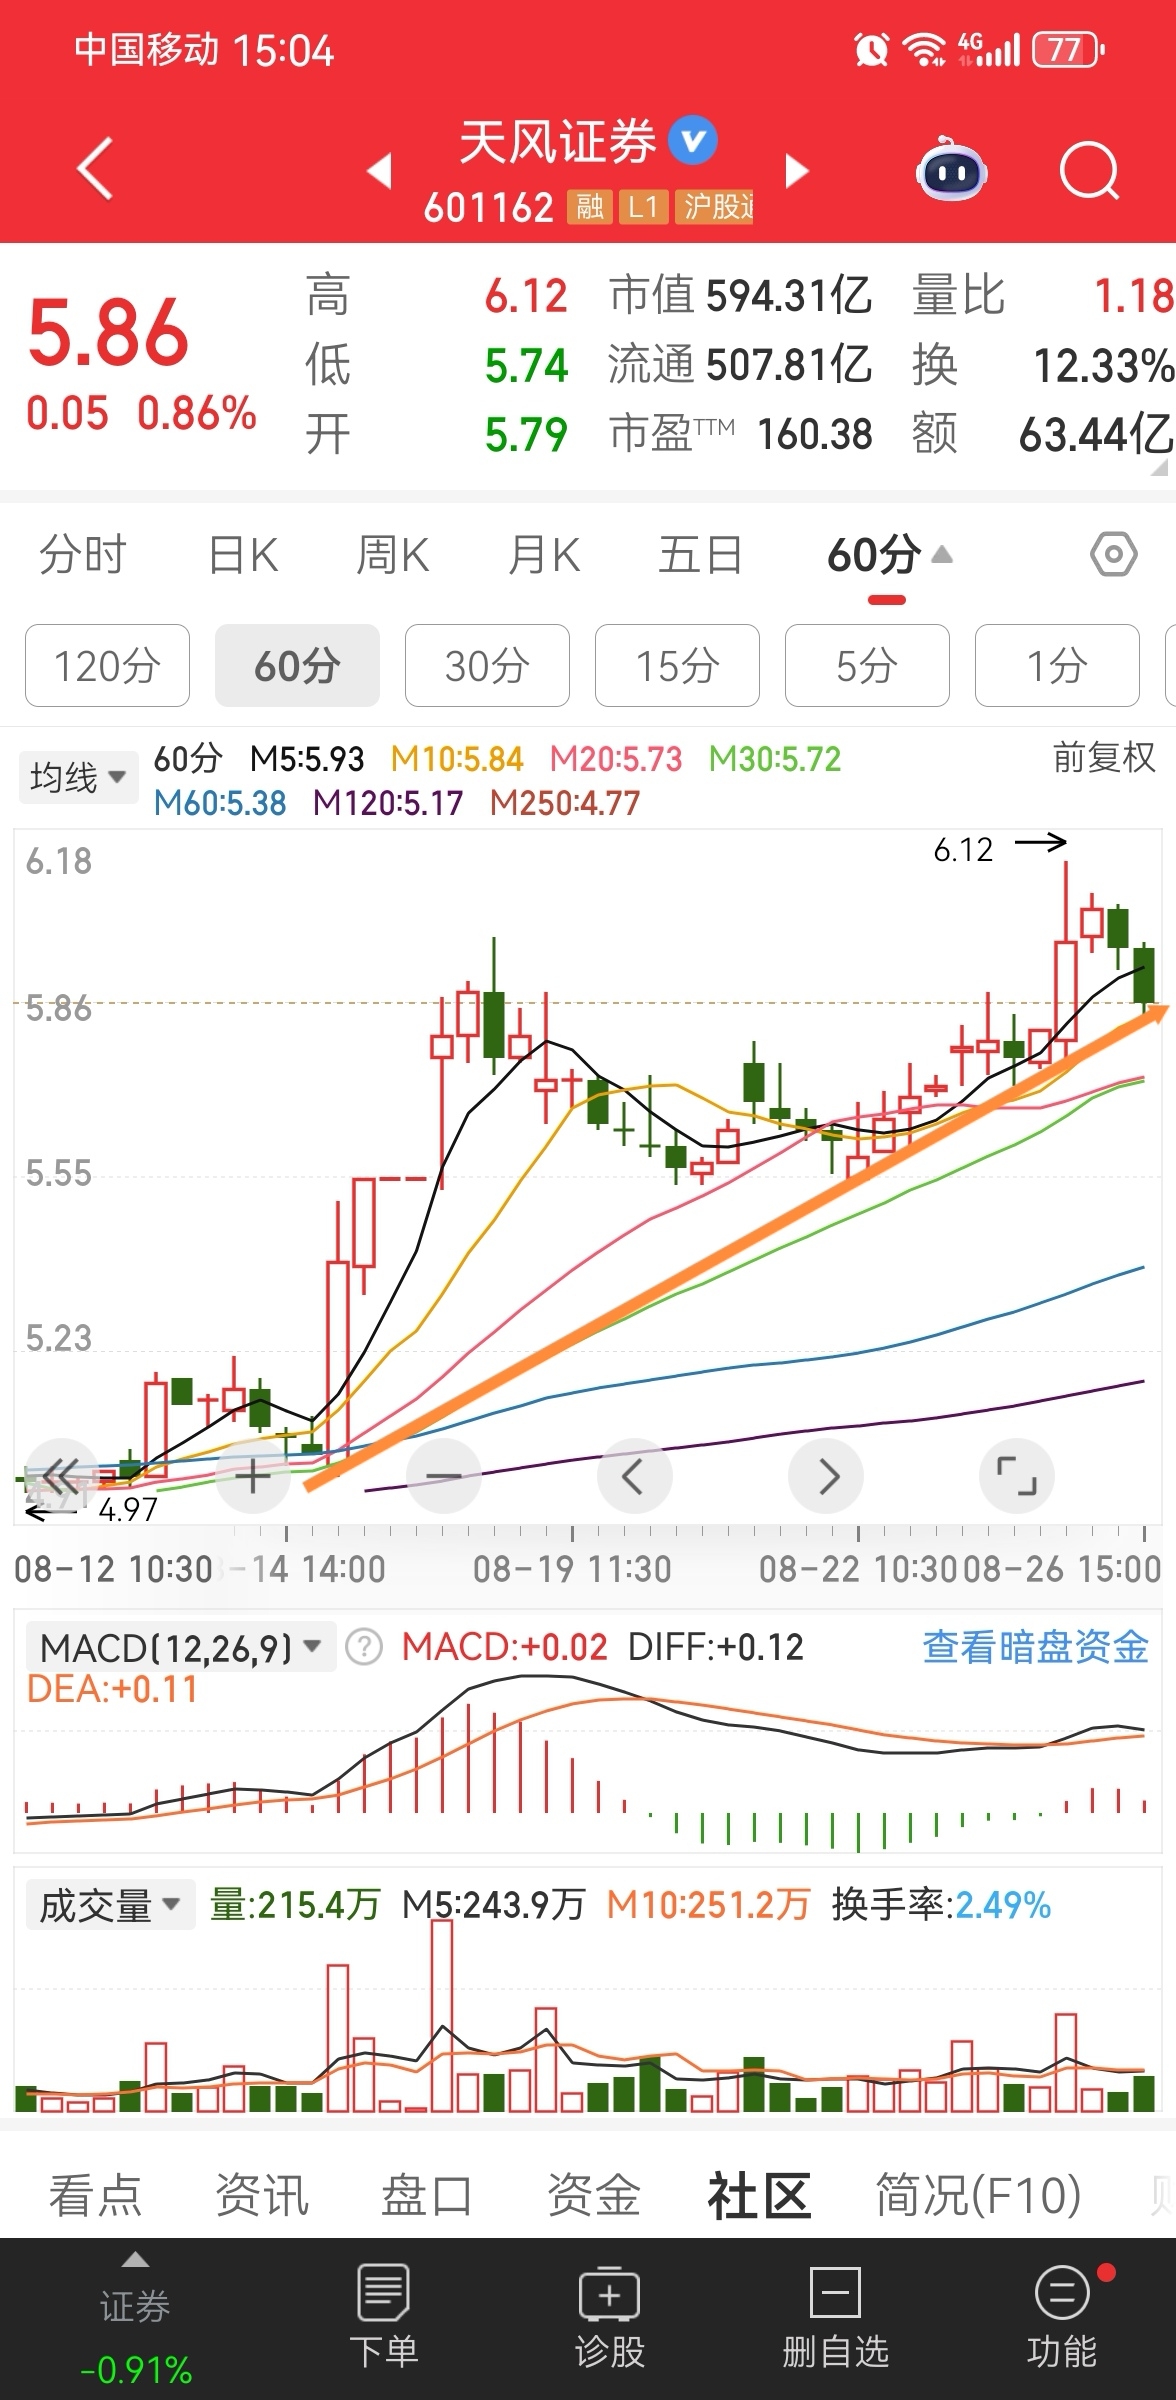The height and width of the screenshot is (2400, 1176).
Task: Open the MACD(12,26,9) indicator dropdown
Action: pos(180,1647)
